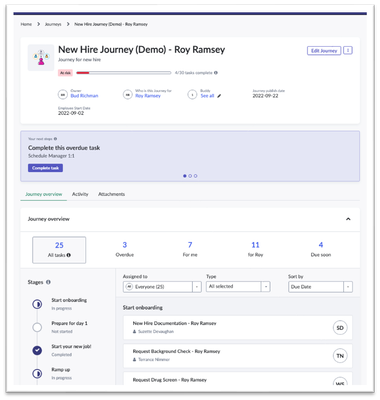This screenshot has height=400, width=380.
Task: Click the Buddy avatar circle
Action: point(192,95)
